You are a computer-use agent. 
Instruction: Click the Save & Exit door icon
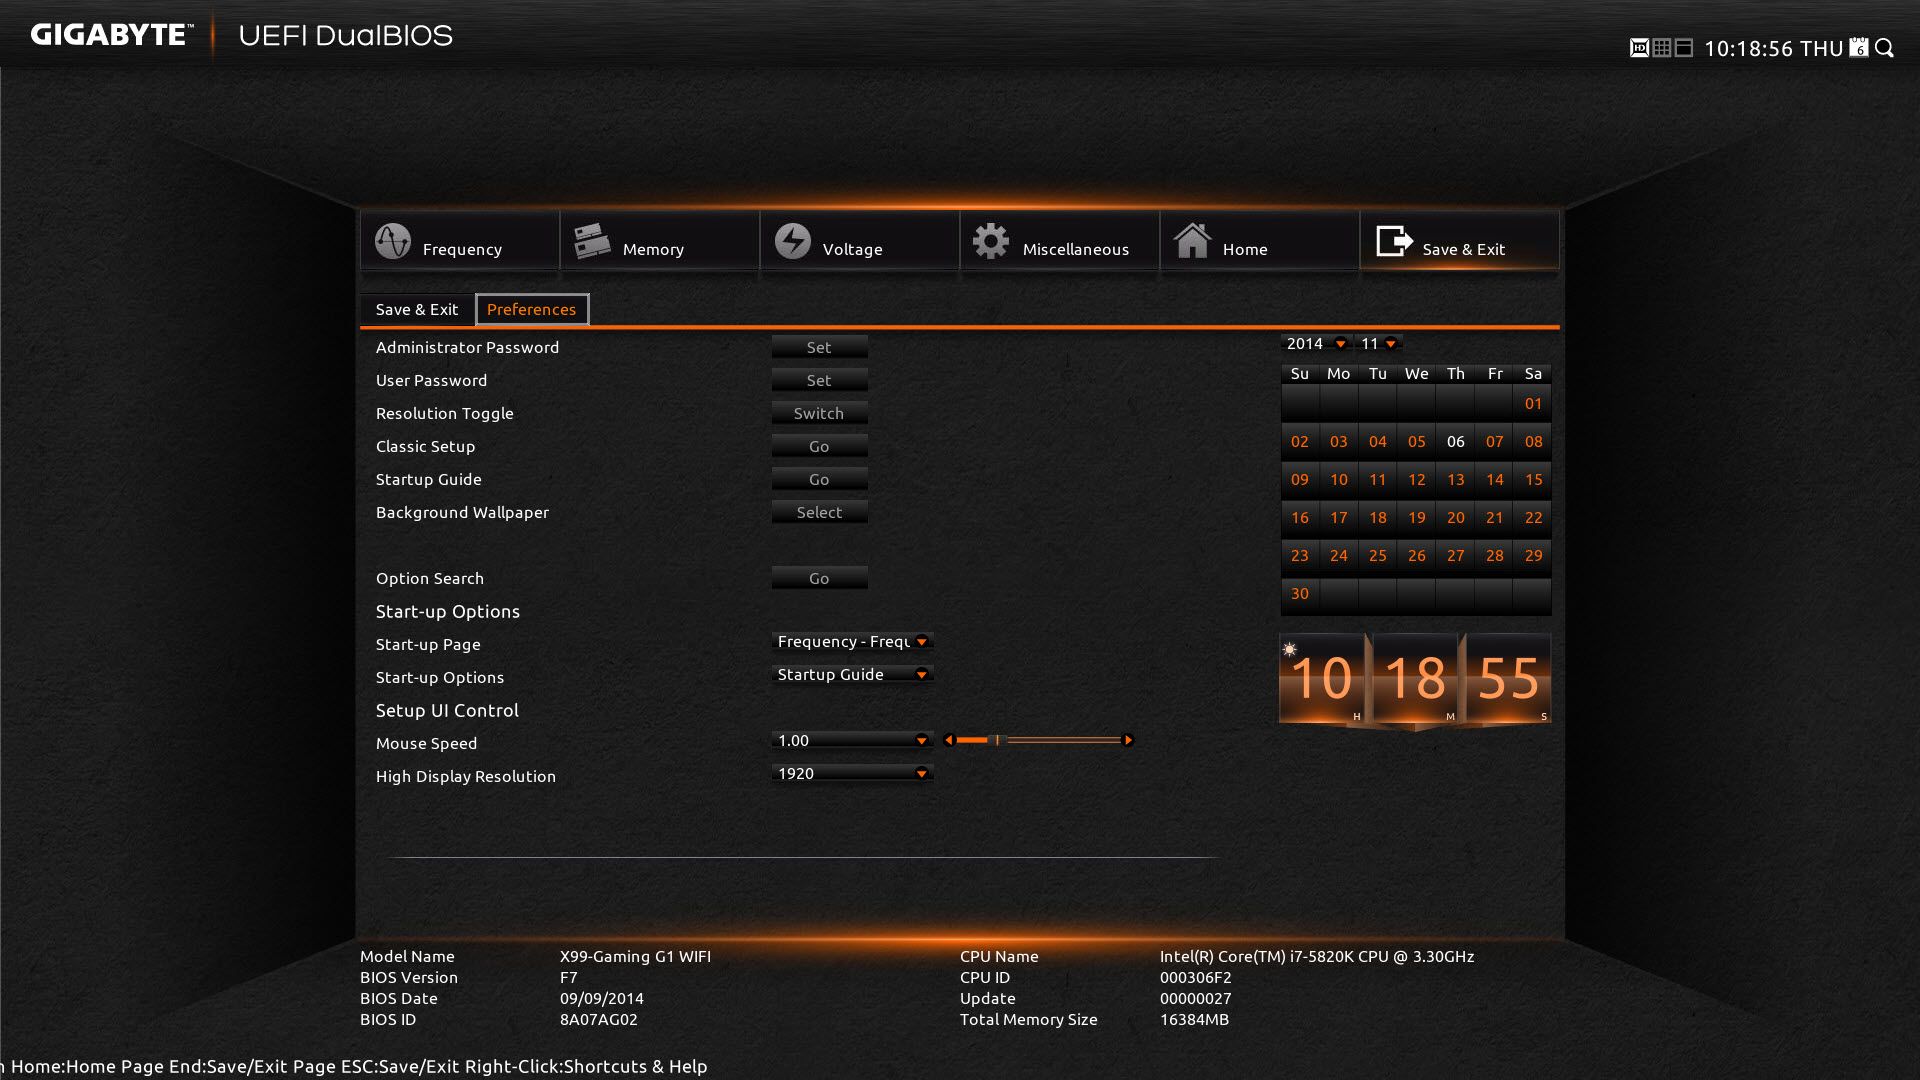[1394, 241]
